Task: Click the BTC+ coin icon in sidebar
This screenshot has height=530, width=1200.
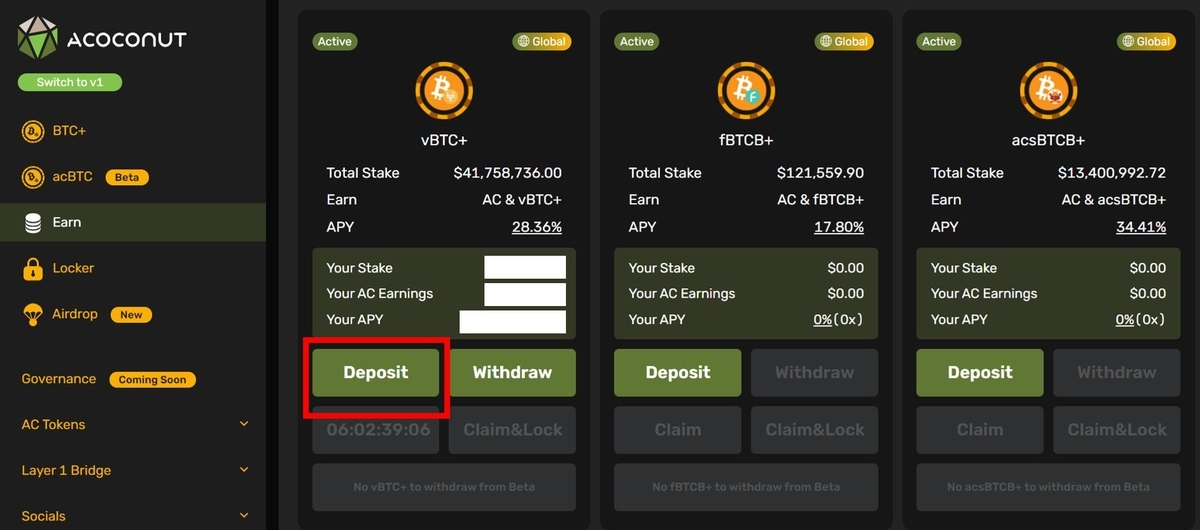Action: (33, 131)
